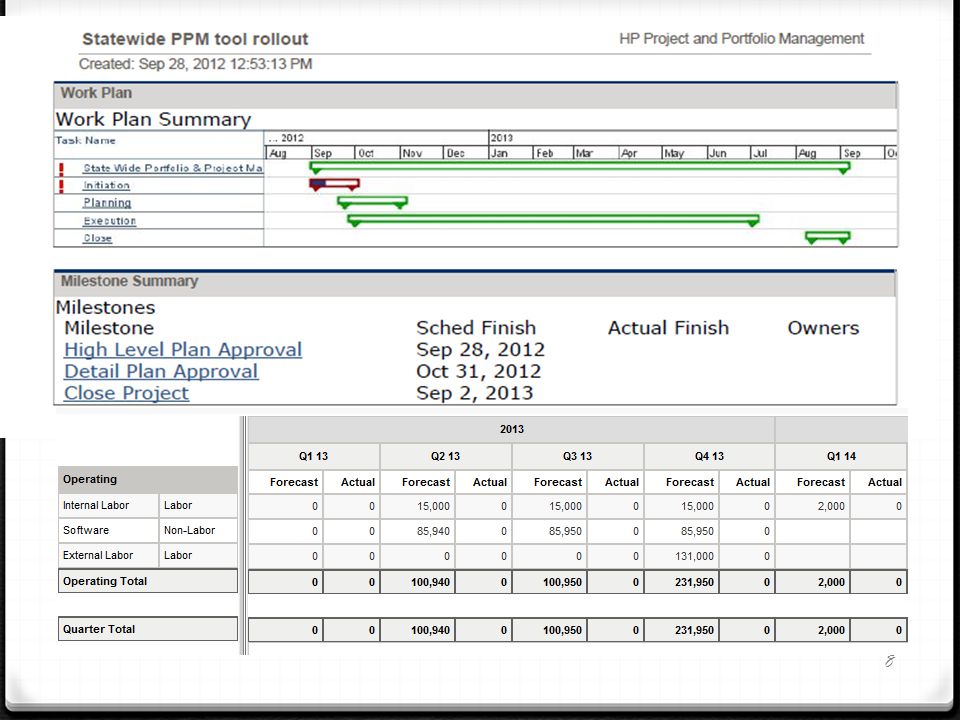Click the Q4 13 quarter header

click(709, 456)
